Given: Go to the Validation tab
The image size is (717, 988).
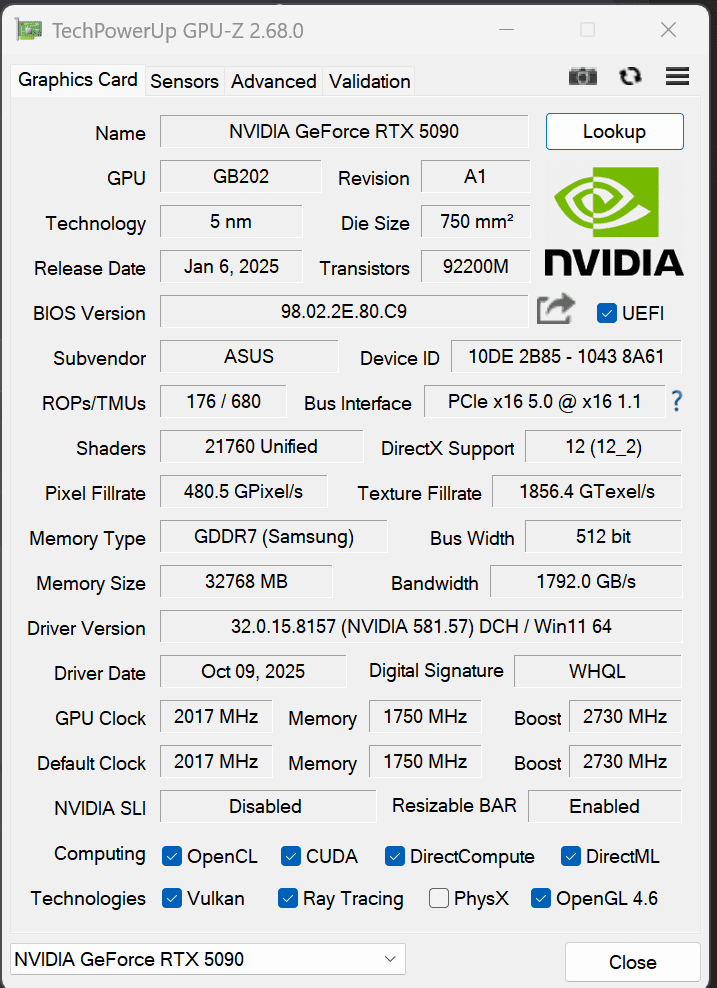Looking at the screenshot, I should 369,81.
